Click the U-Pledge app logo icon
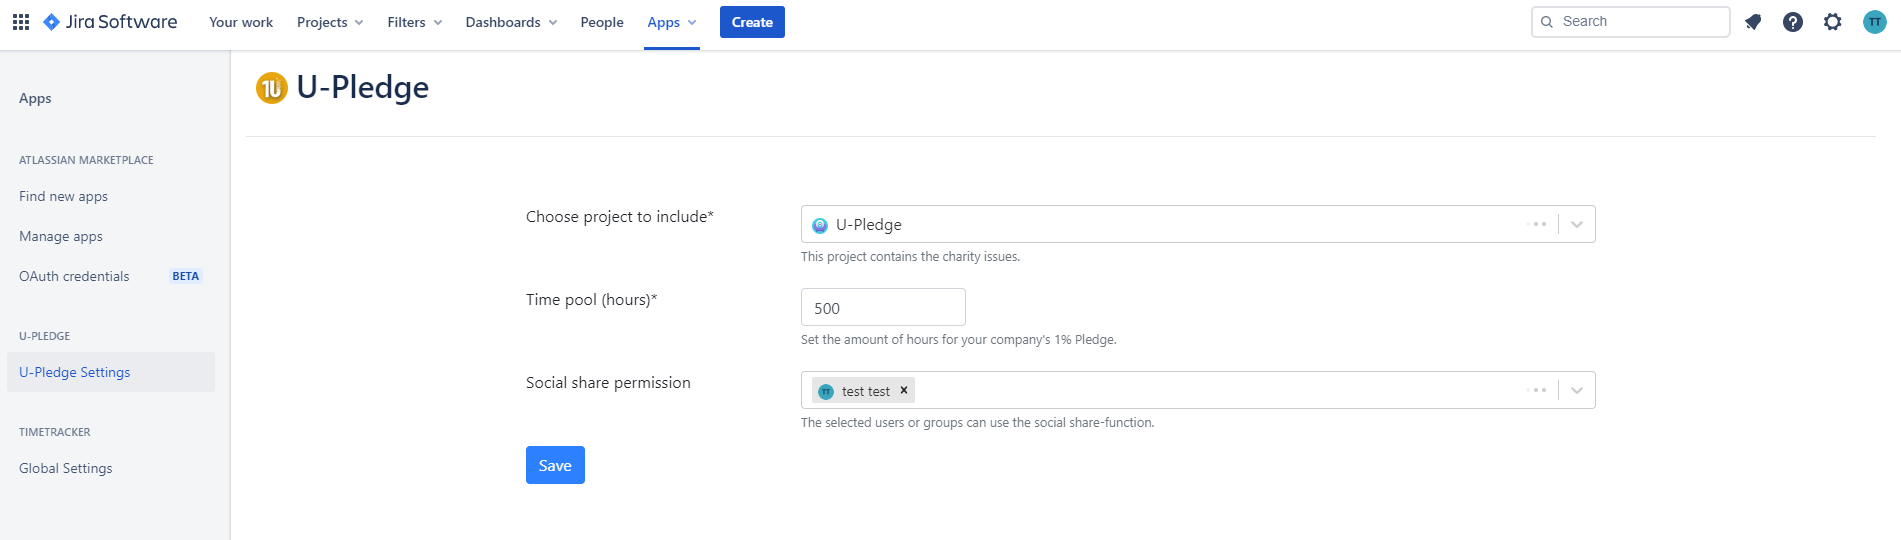 (x=271, y=88)
